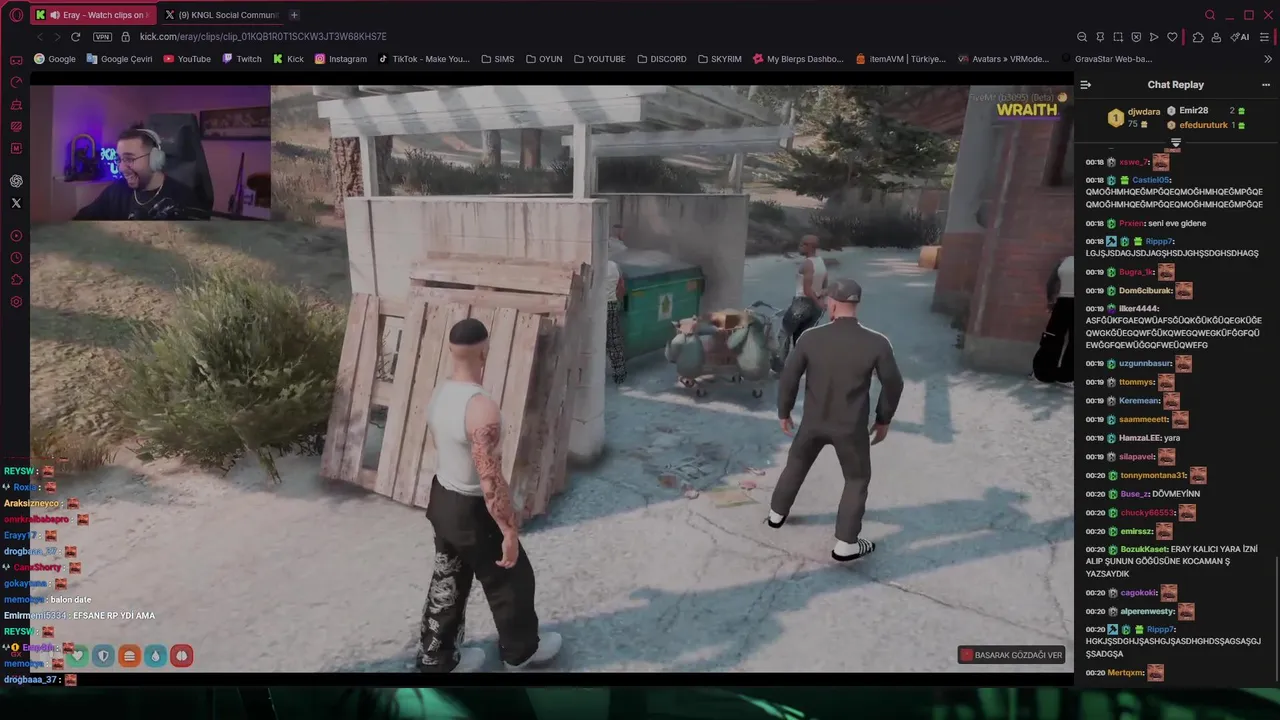Open efeduruturk in the gift leaderboard
Viewport: 1280px width, 720px height.
coord(1203,126)
